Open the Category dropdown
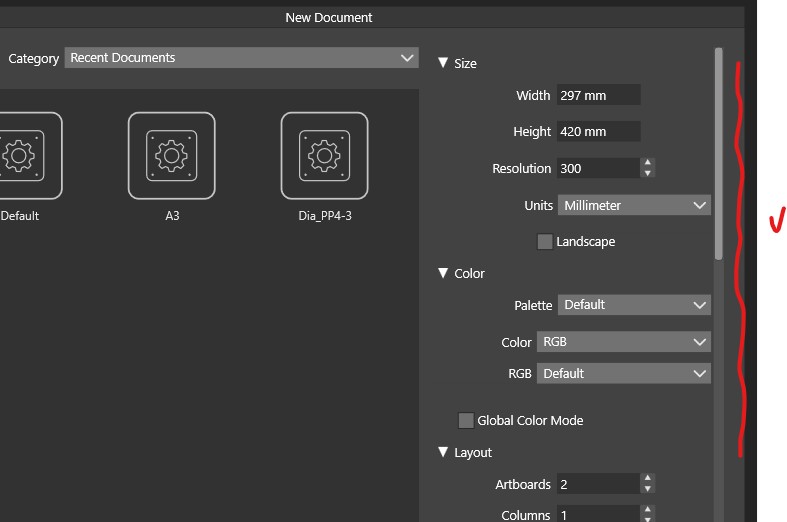The image size is (787, 522). point(241,58)
